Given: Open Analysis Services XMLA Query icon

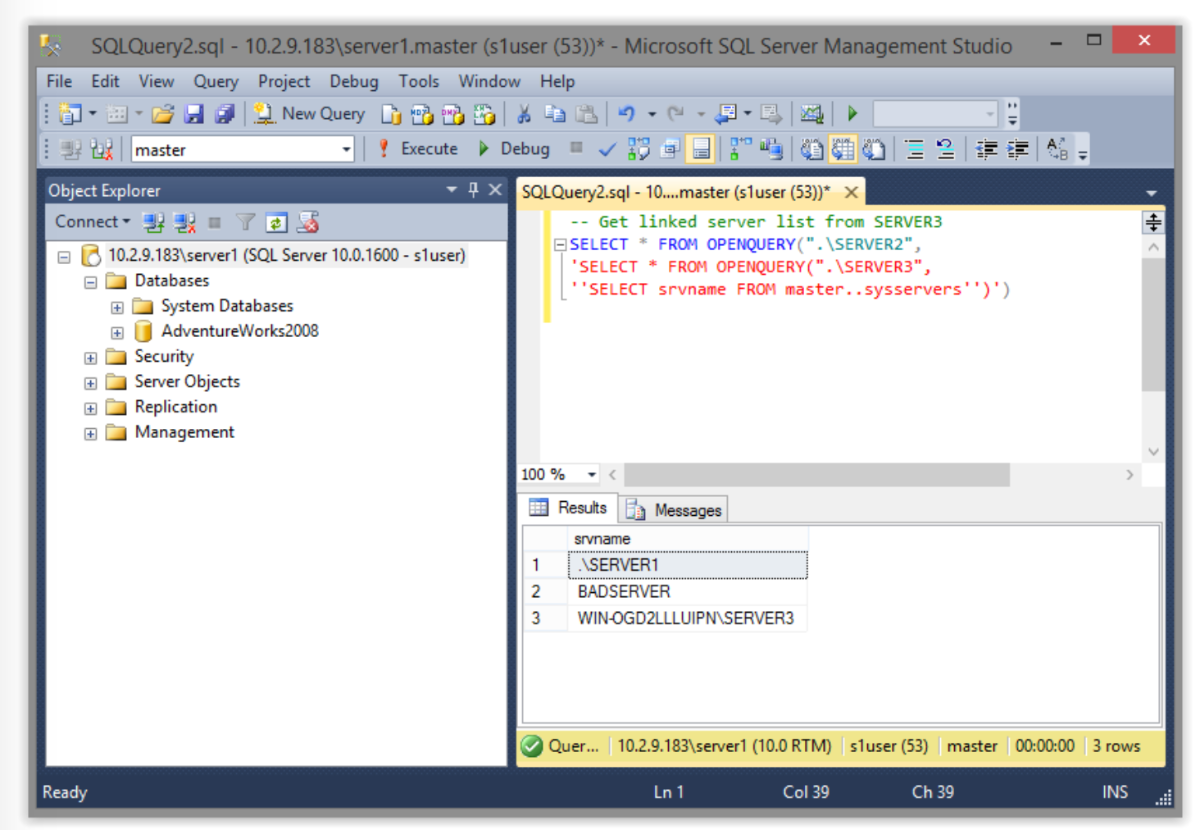Looking at the screenshot, I should click(485, 114).
